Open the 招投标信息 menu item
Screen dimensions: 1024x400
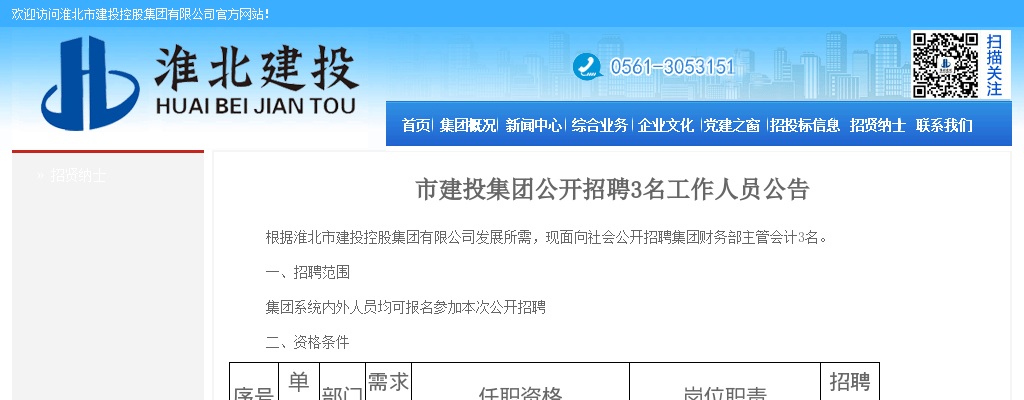tap(805, 125)
